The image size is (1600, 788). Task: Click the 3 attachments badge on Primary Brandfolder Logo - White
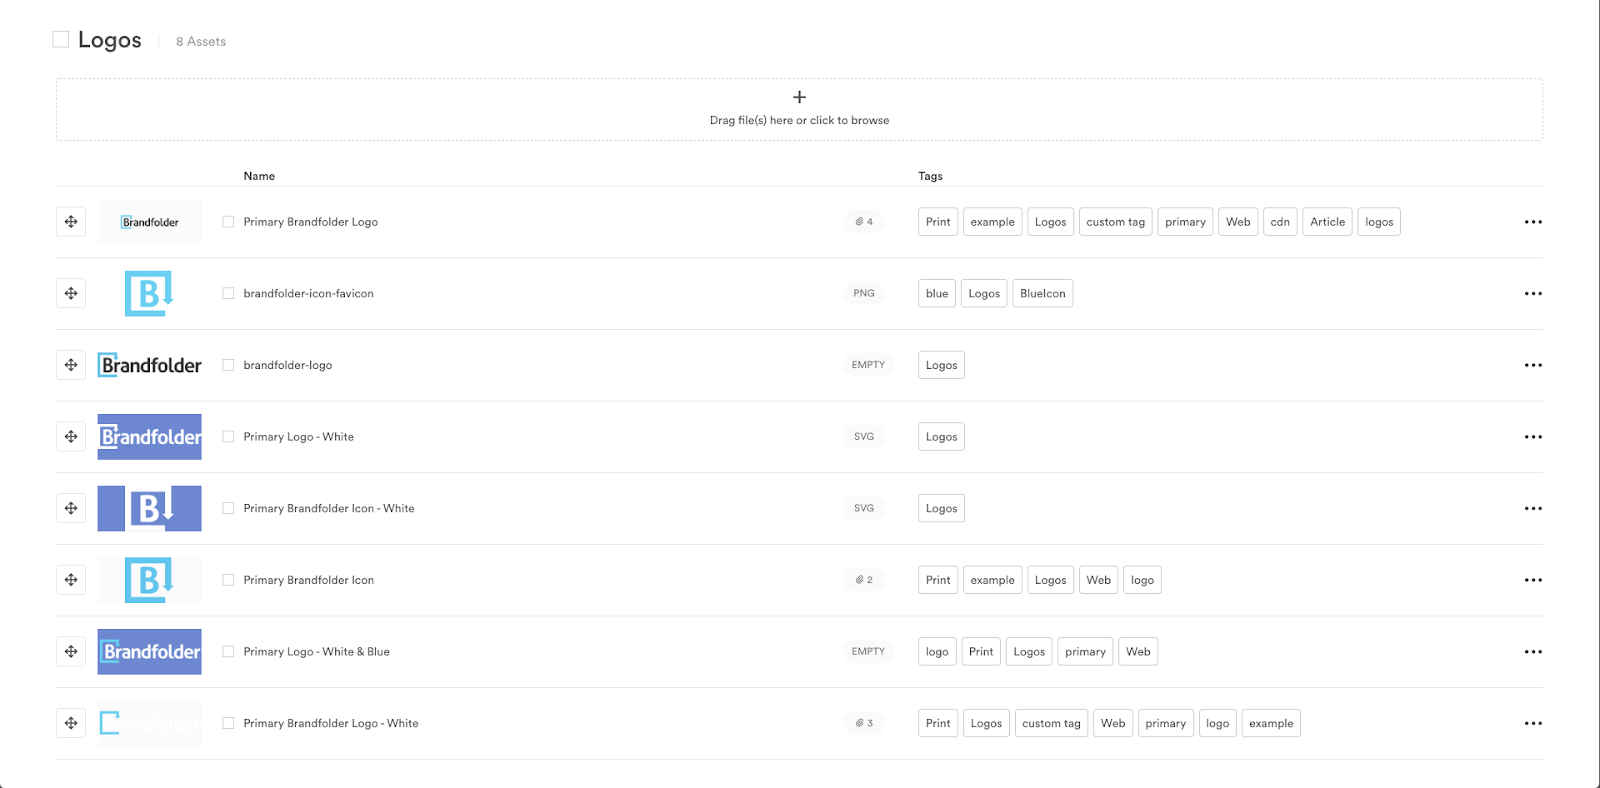[x=864, y=723]
